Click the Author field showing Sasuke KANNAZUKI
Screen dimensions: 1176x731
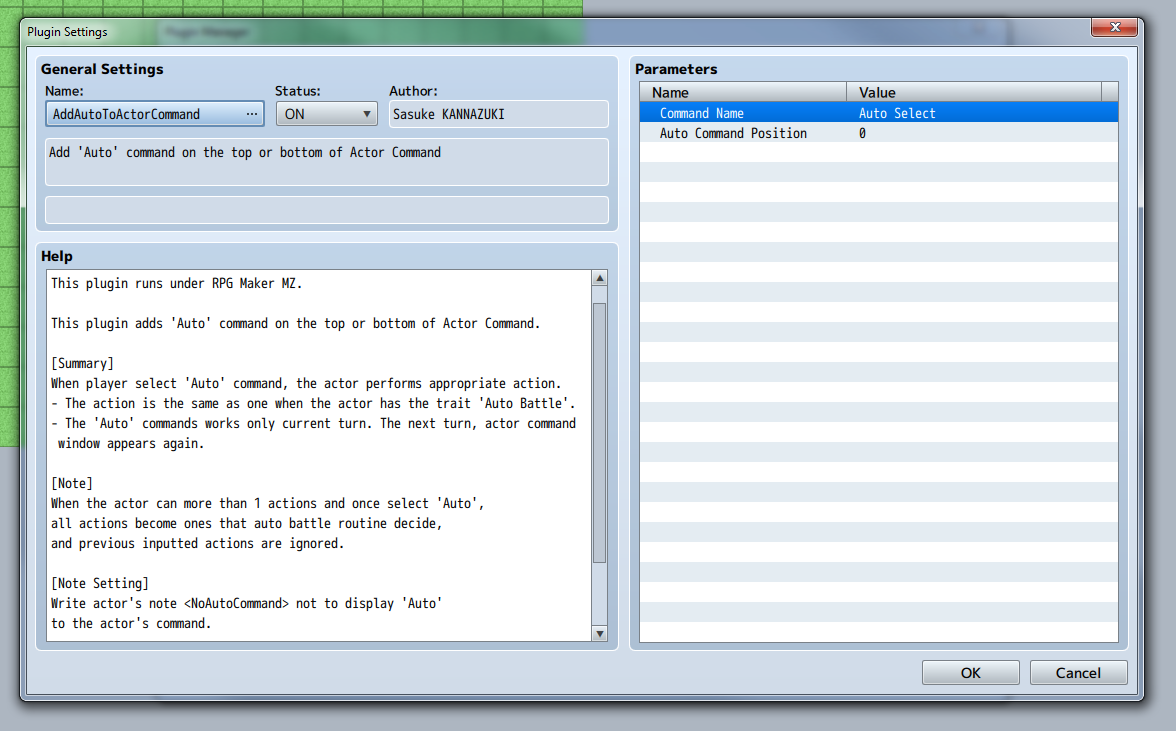click(x=497, y=113)
